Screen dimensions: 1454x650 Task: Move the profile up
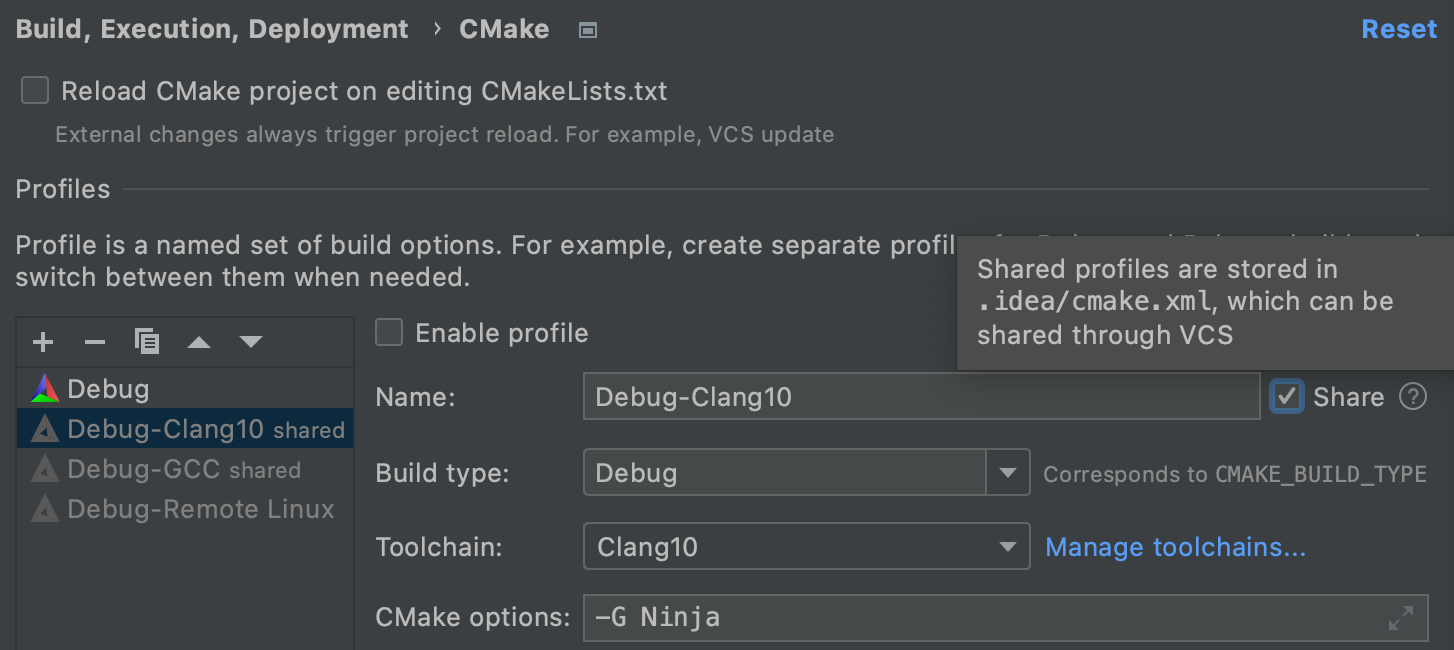[199, 343]
